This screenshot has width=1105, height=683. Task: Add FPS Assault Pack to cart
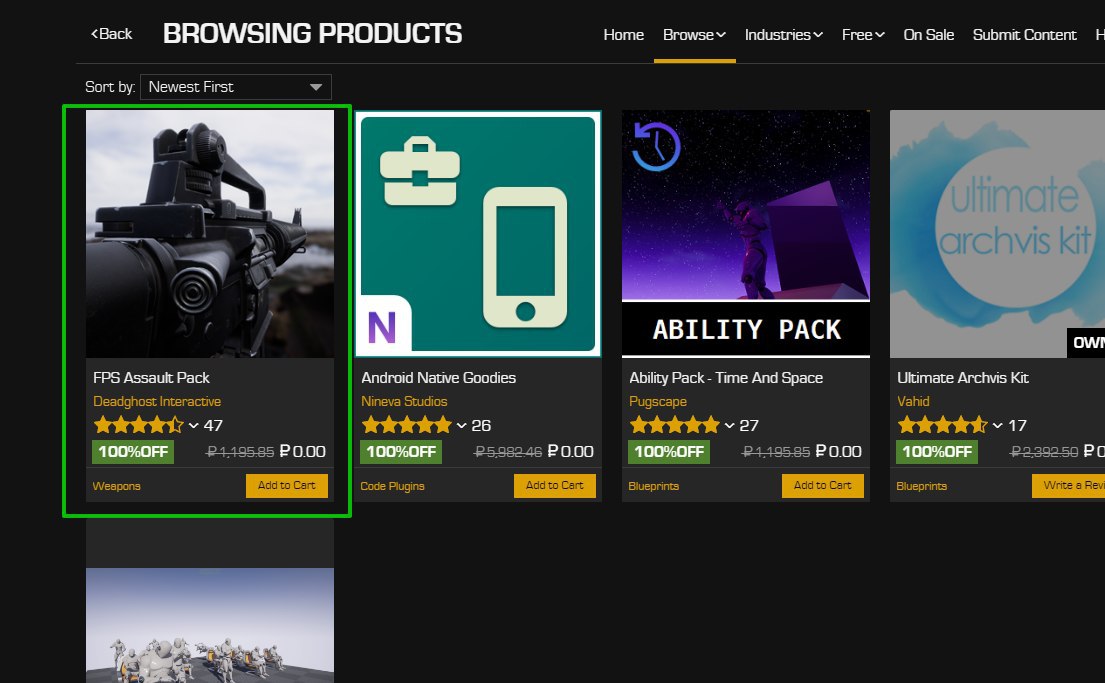[287, 486]
